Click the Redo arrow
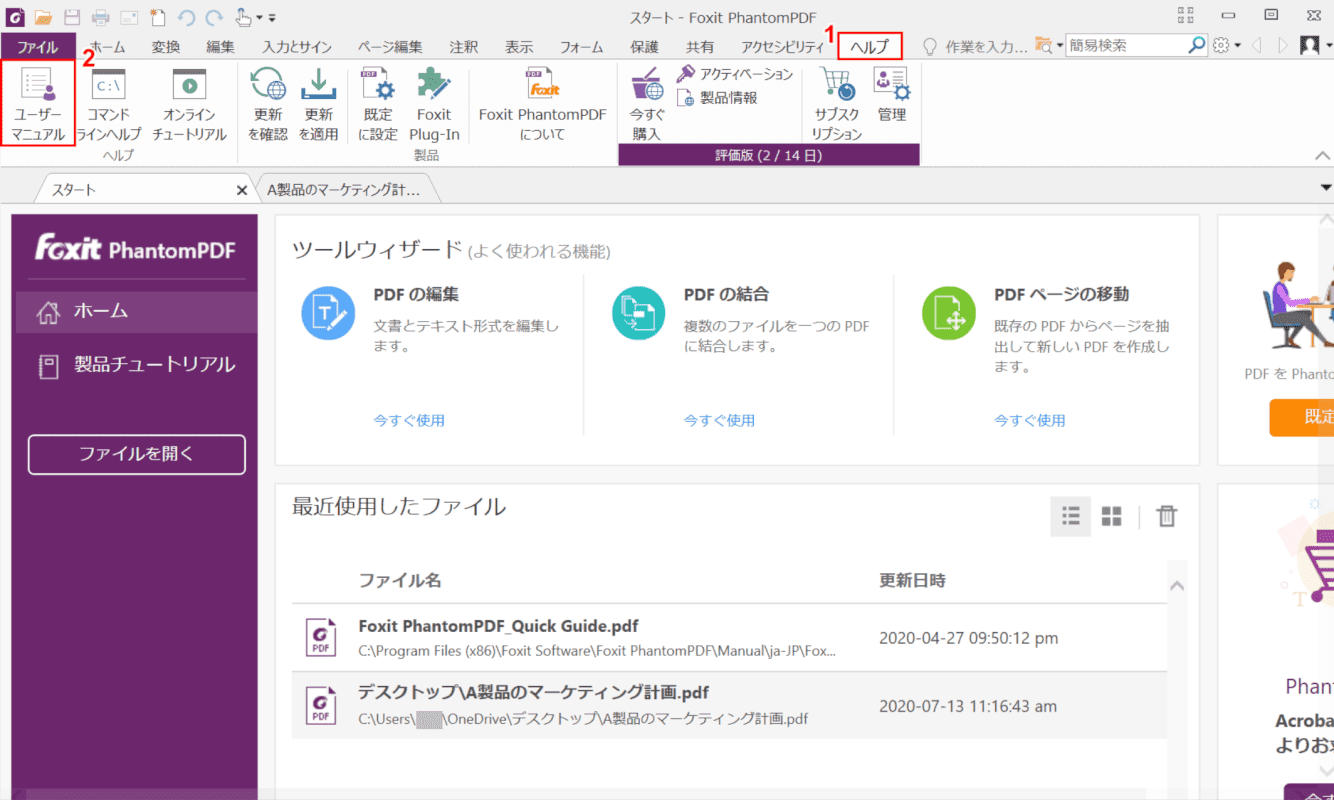Viewport: 1334px width, 800px height. [x=214, y=17]
